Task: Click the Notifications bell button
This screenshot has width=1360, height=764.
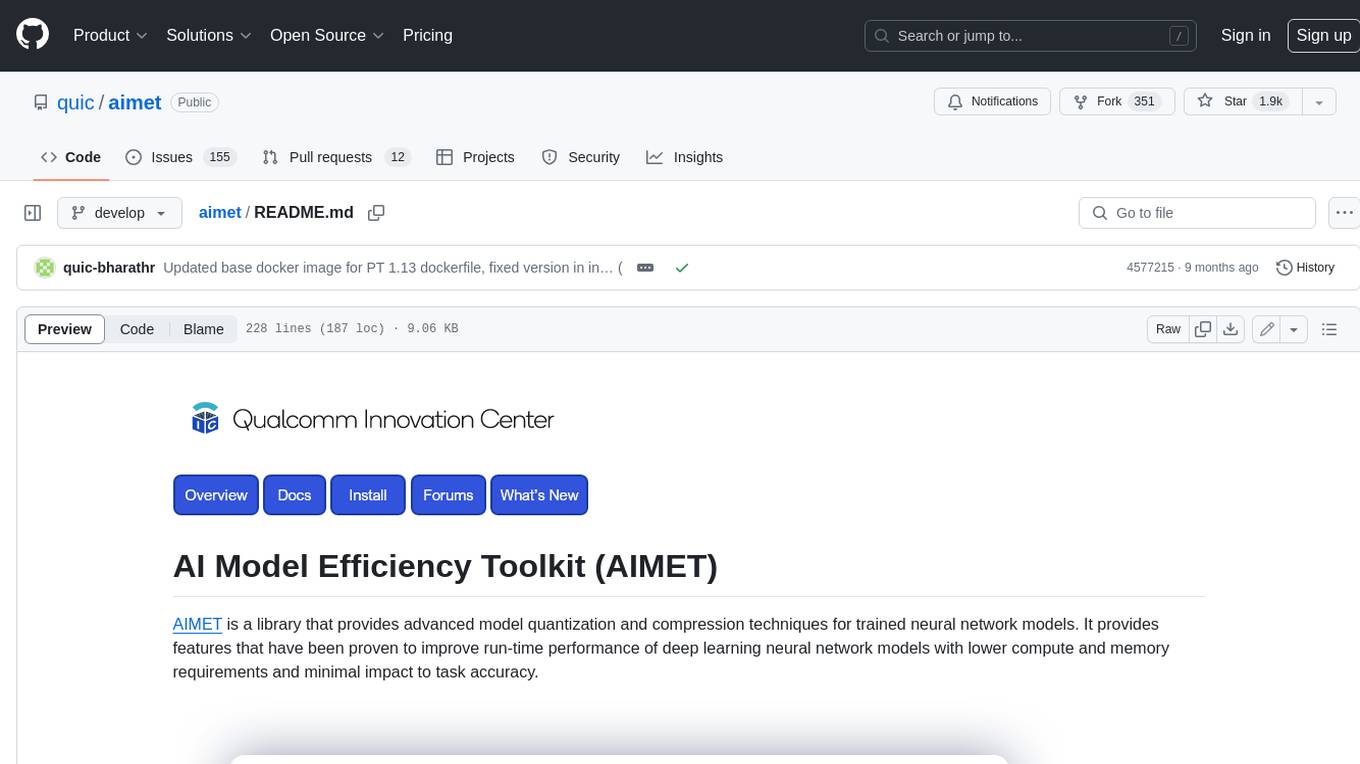Action: click(992, 101)
